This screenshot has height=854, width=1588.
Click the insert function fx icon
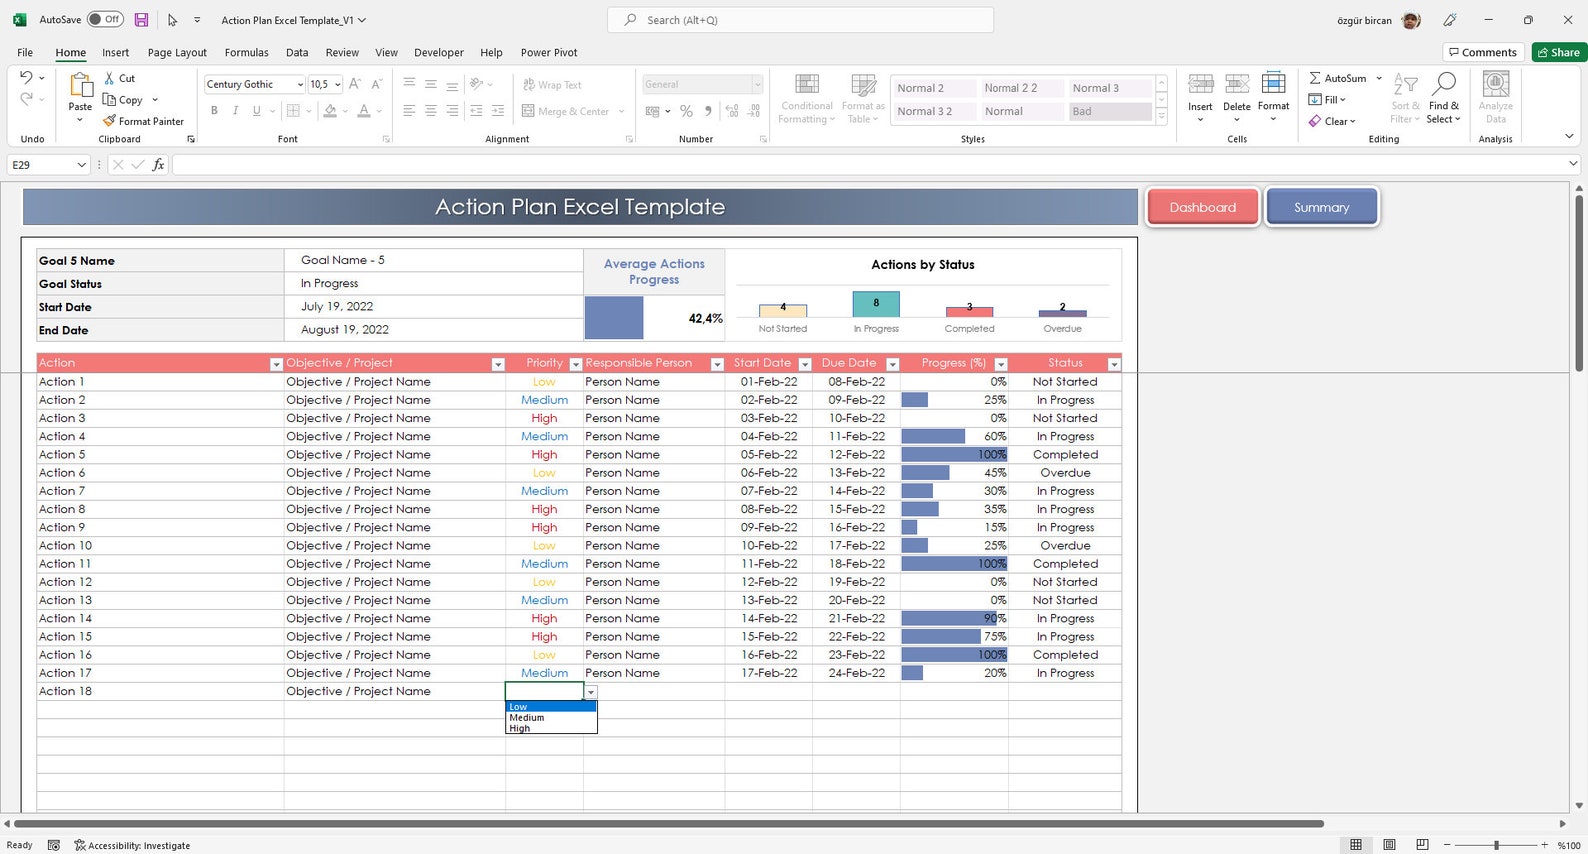pyautogui.click(x=158, y=165)
